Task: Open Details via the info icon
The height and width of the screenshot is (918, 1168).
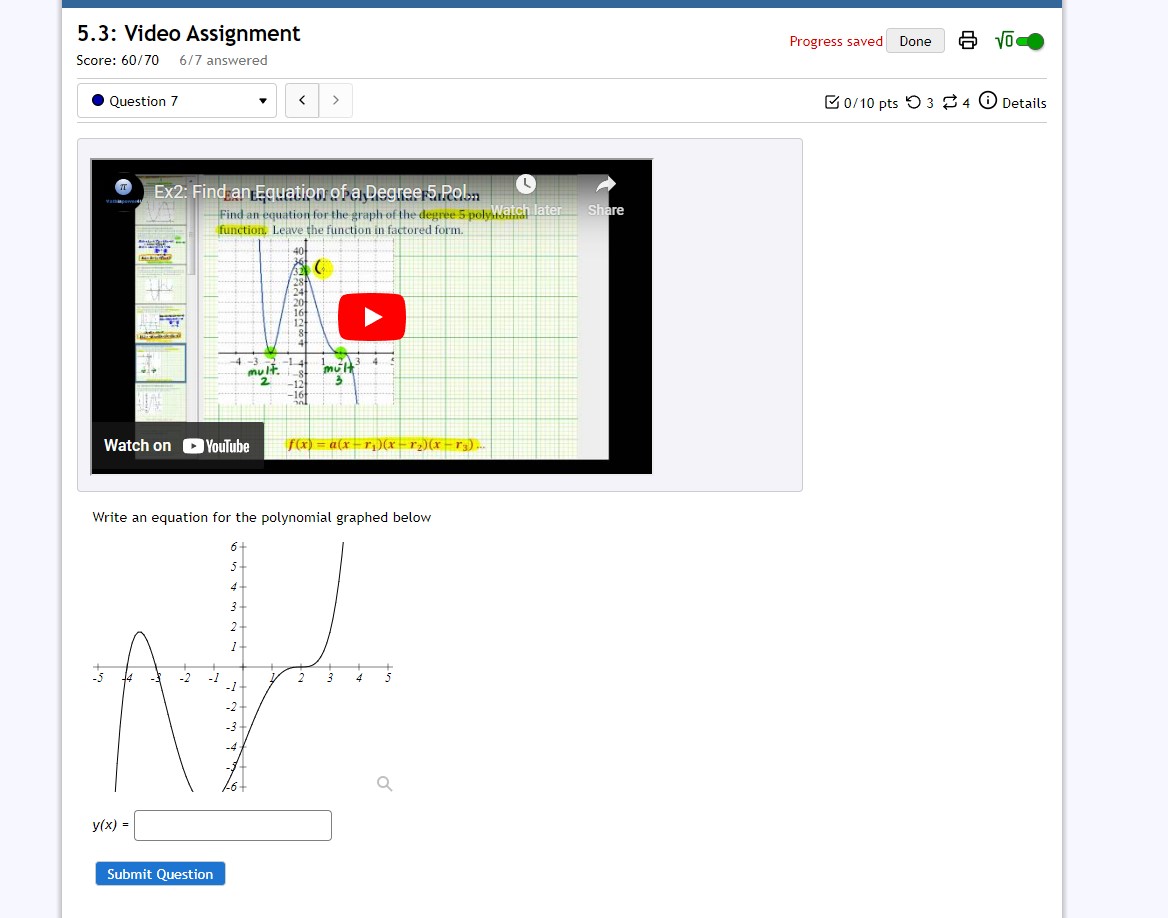Action: coord(987,101)
